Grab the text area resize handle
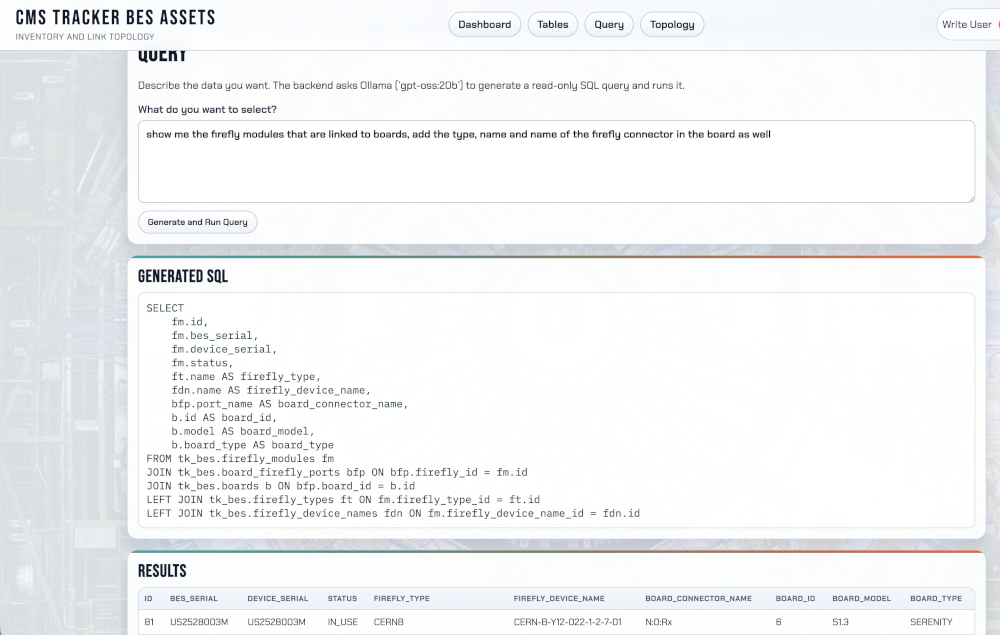 (x=969, y=197)
